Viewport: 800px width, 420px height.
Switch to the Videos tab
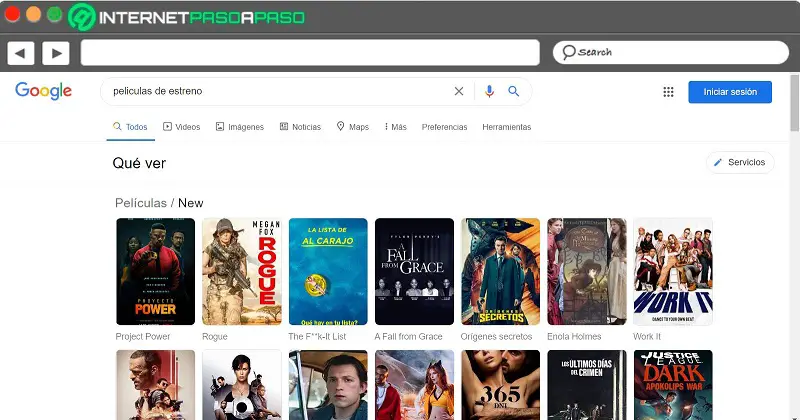pos(182,127)
